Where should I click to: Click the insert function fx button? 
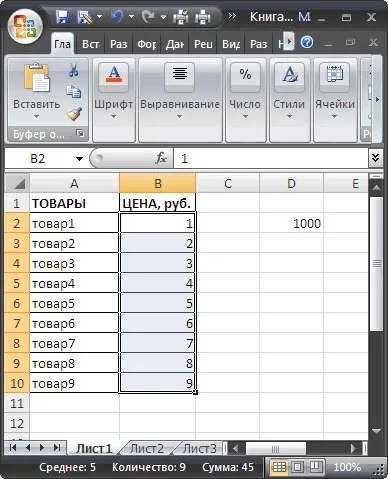[161, 158]
